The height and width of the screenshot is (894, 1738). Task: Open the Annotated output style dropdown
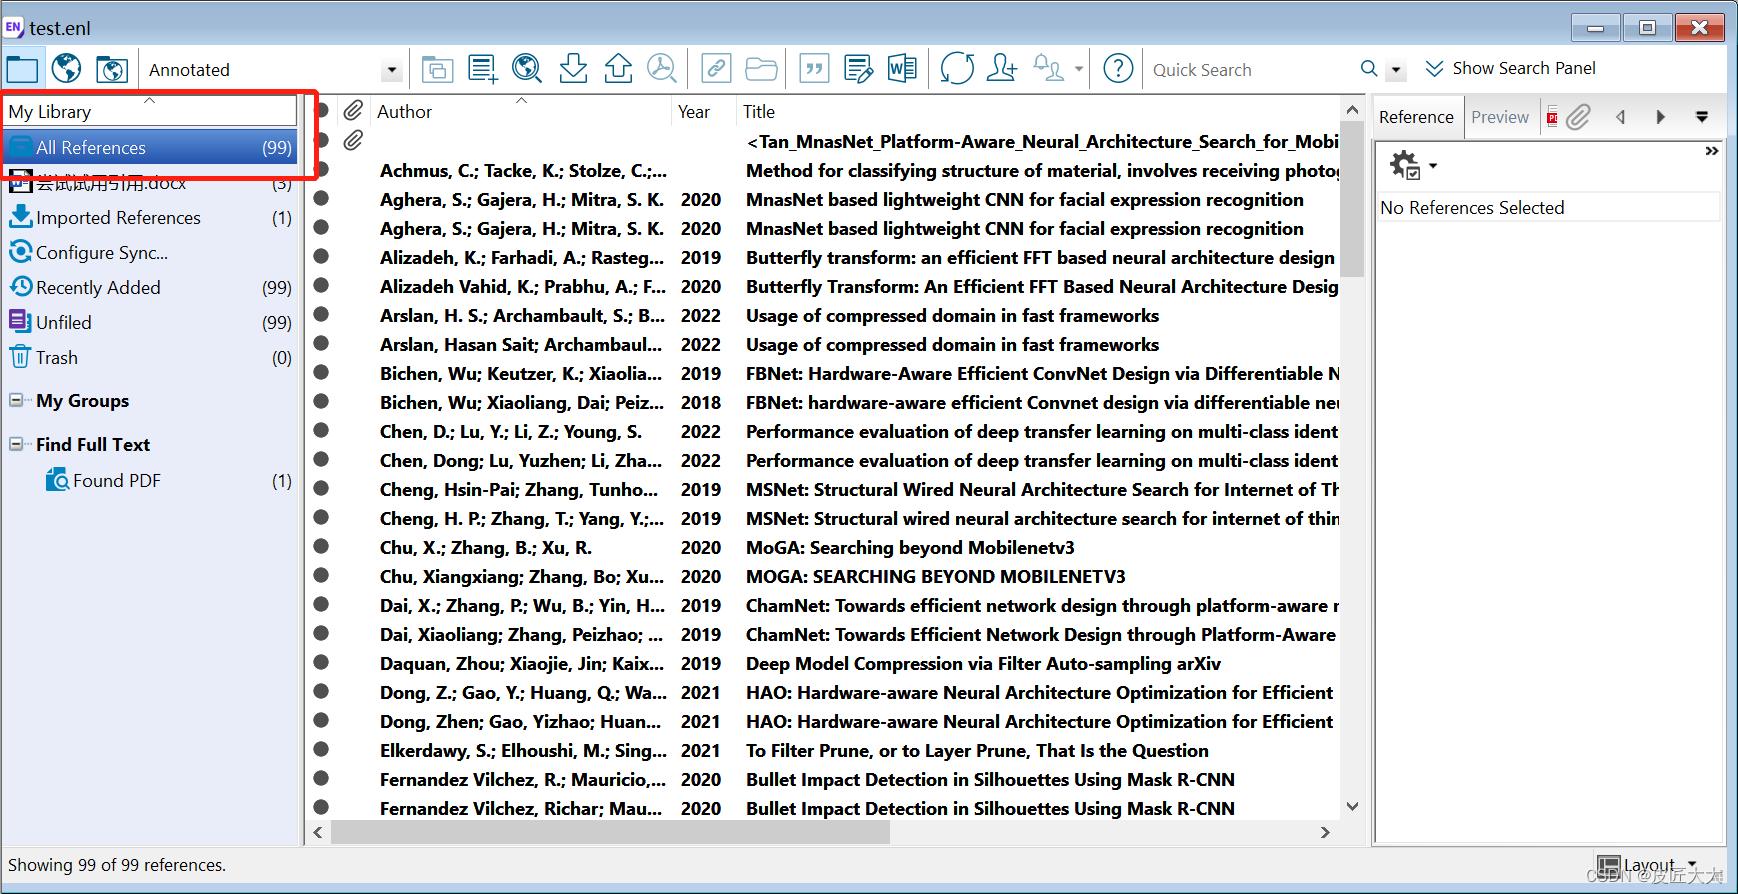[x=392, y=70]
